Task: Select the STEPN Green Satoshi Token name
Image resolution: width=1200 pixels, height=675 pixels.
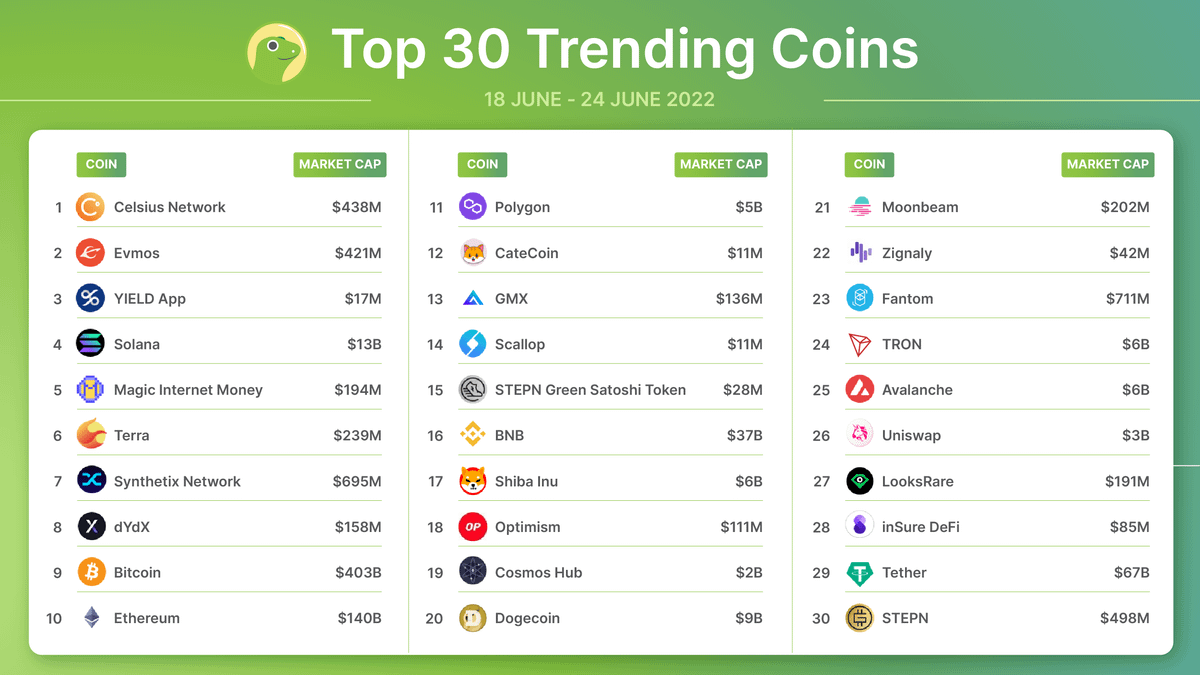Action: click(590, 390)
